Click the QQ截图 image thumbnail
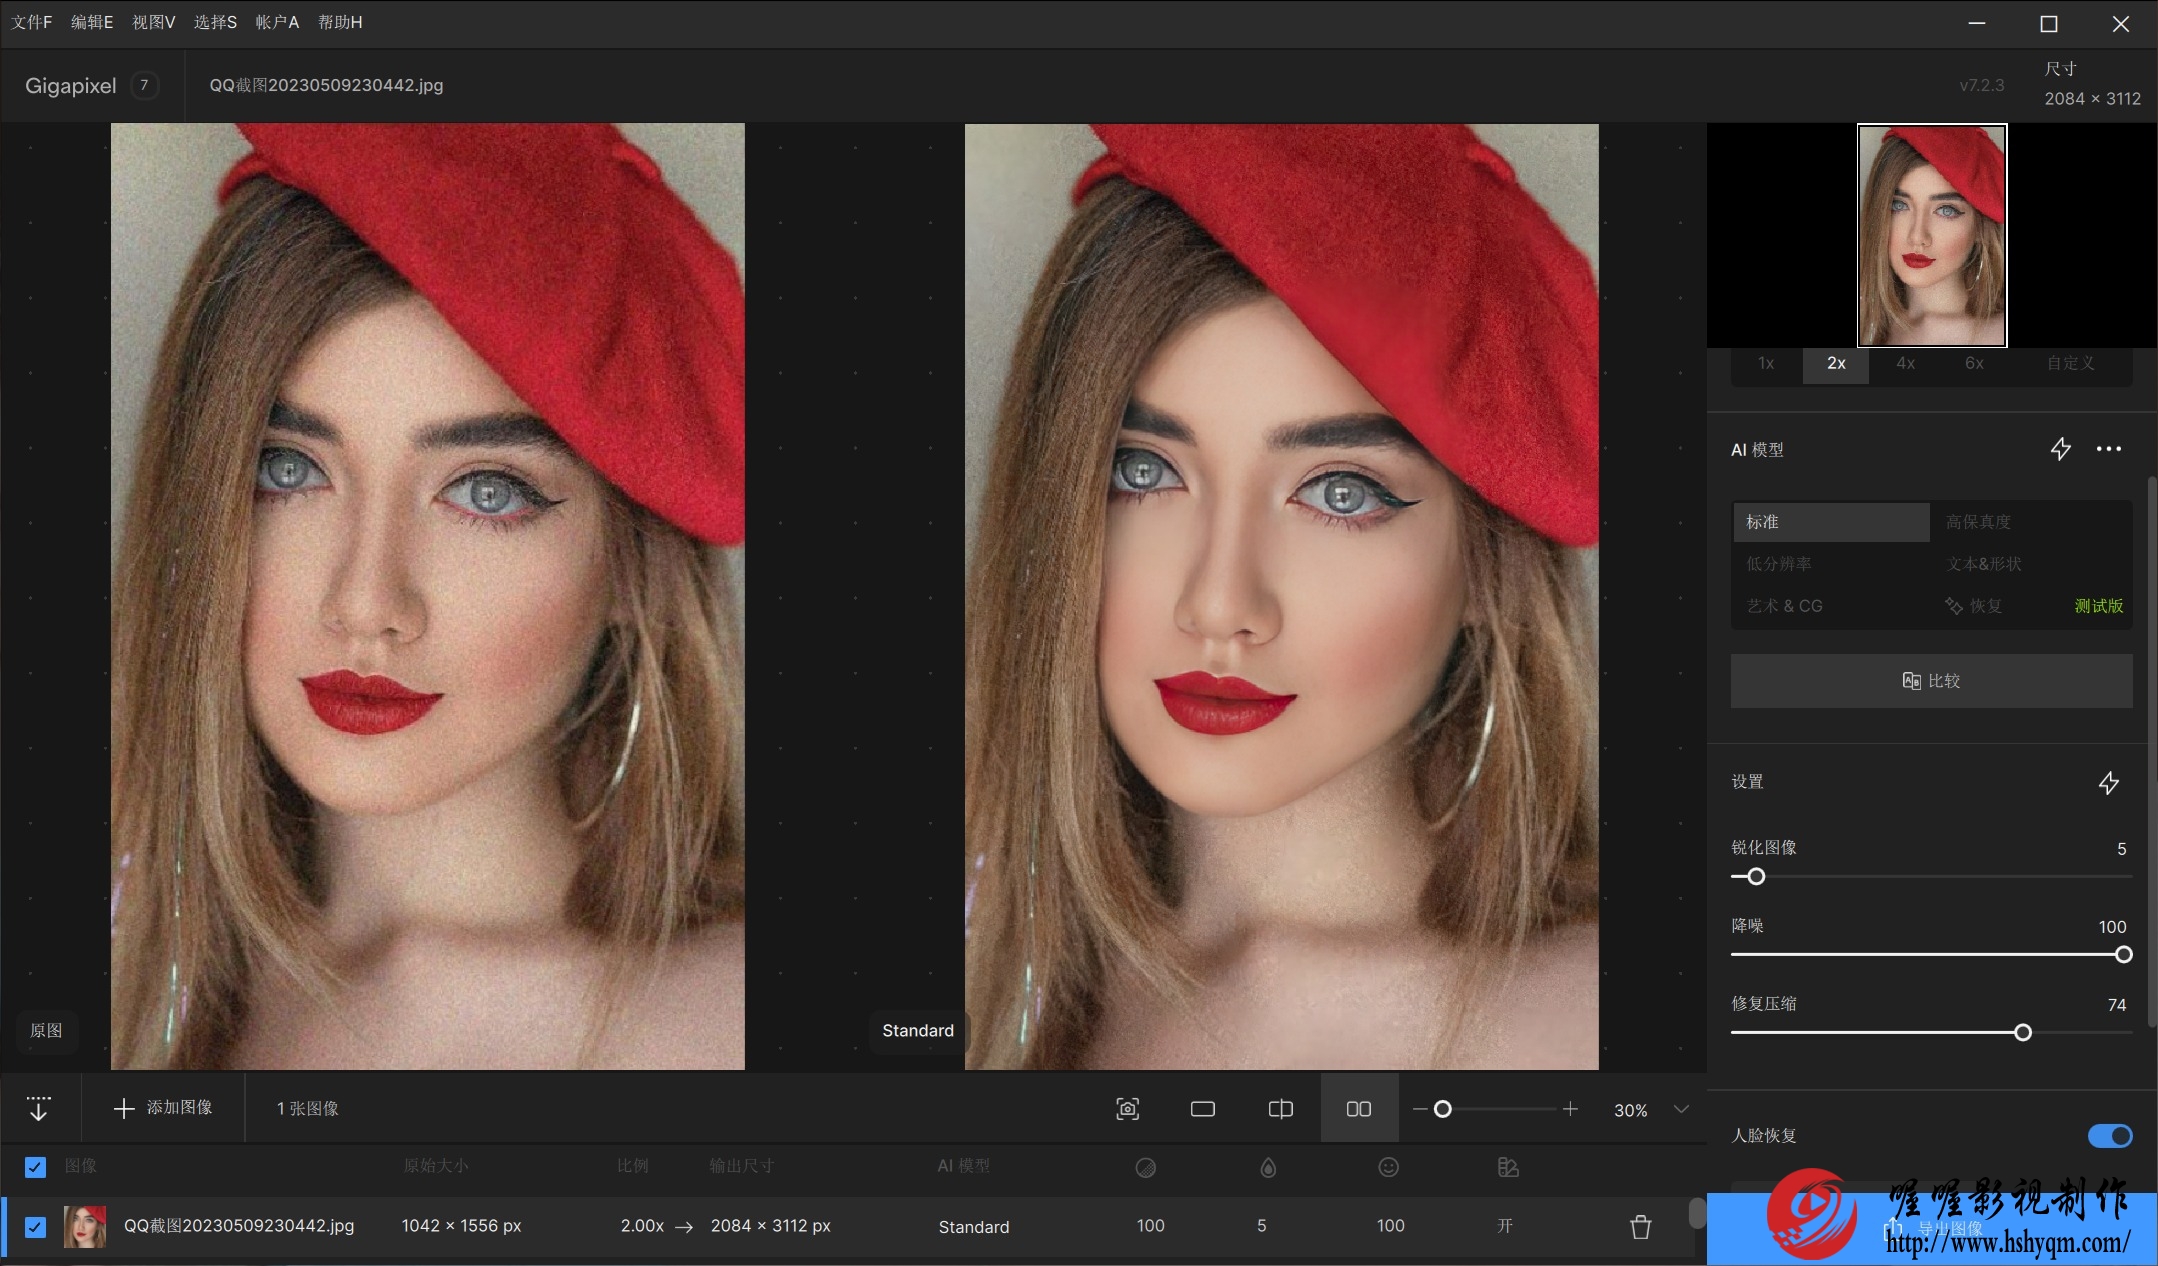The image size is (2158, 1266). 86,1225
